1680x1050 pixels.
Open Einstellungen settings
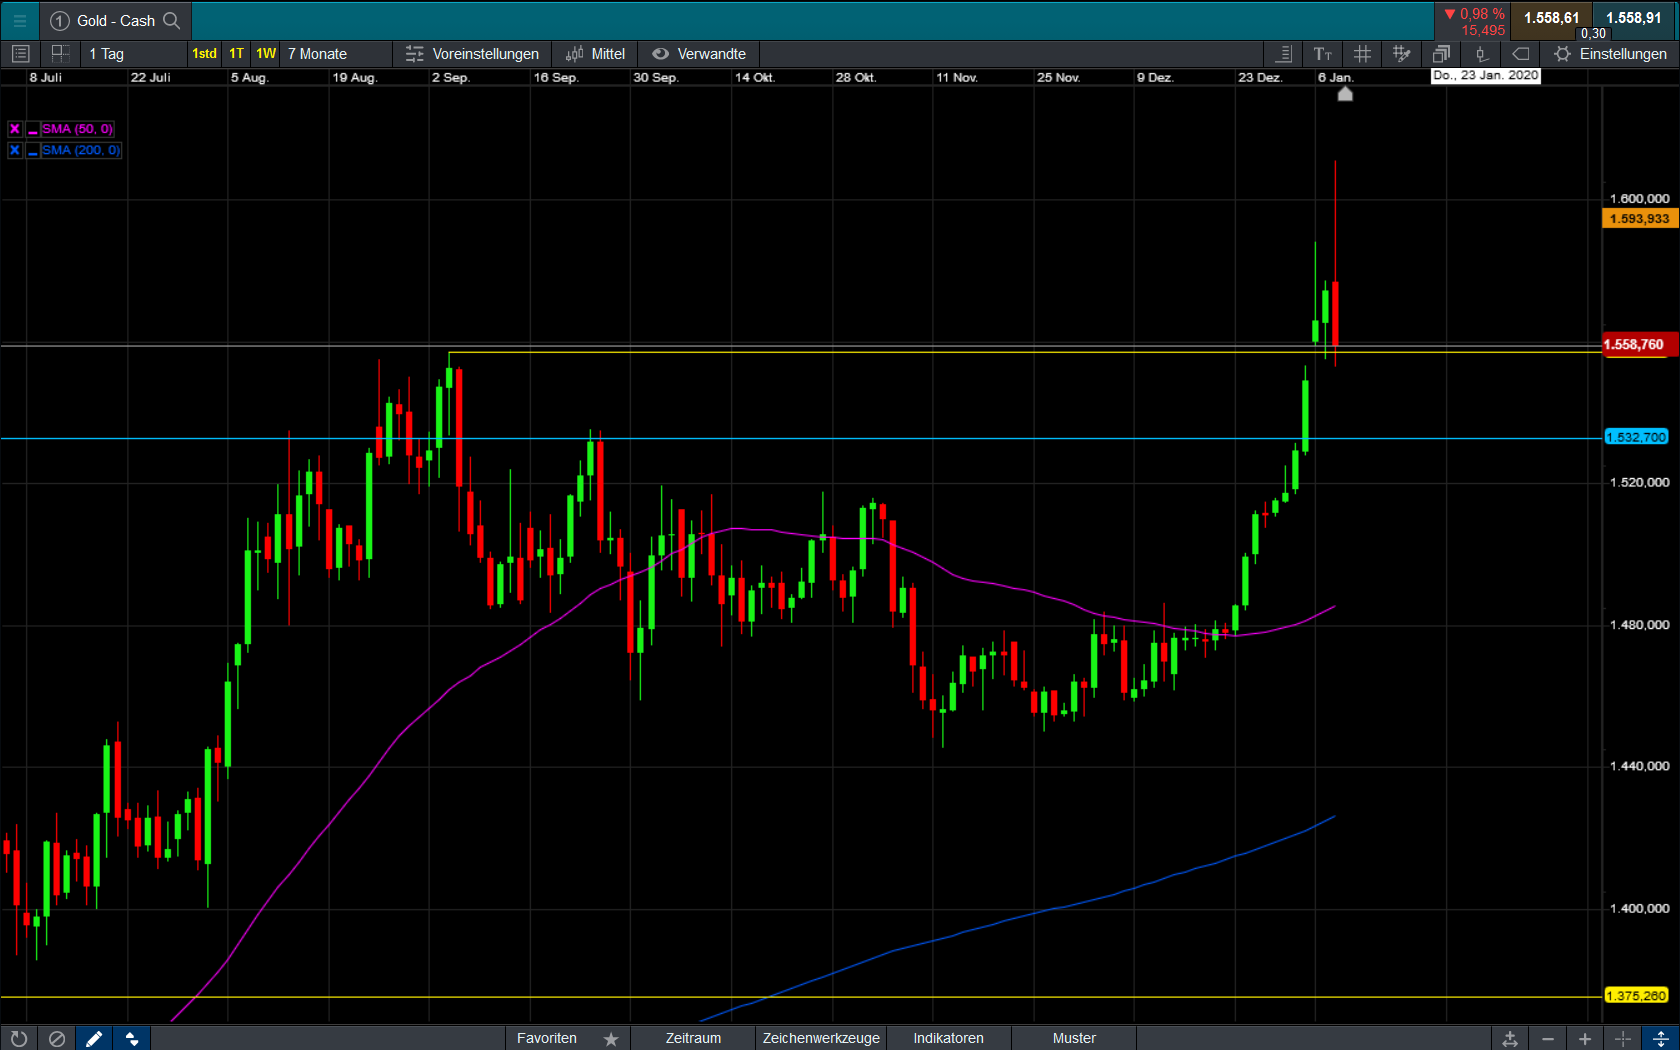(1610, 54)
